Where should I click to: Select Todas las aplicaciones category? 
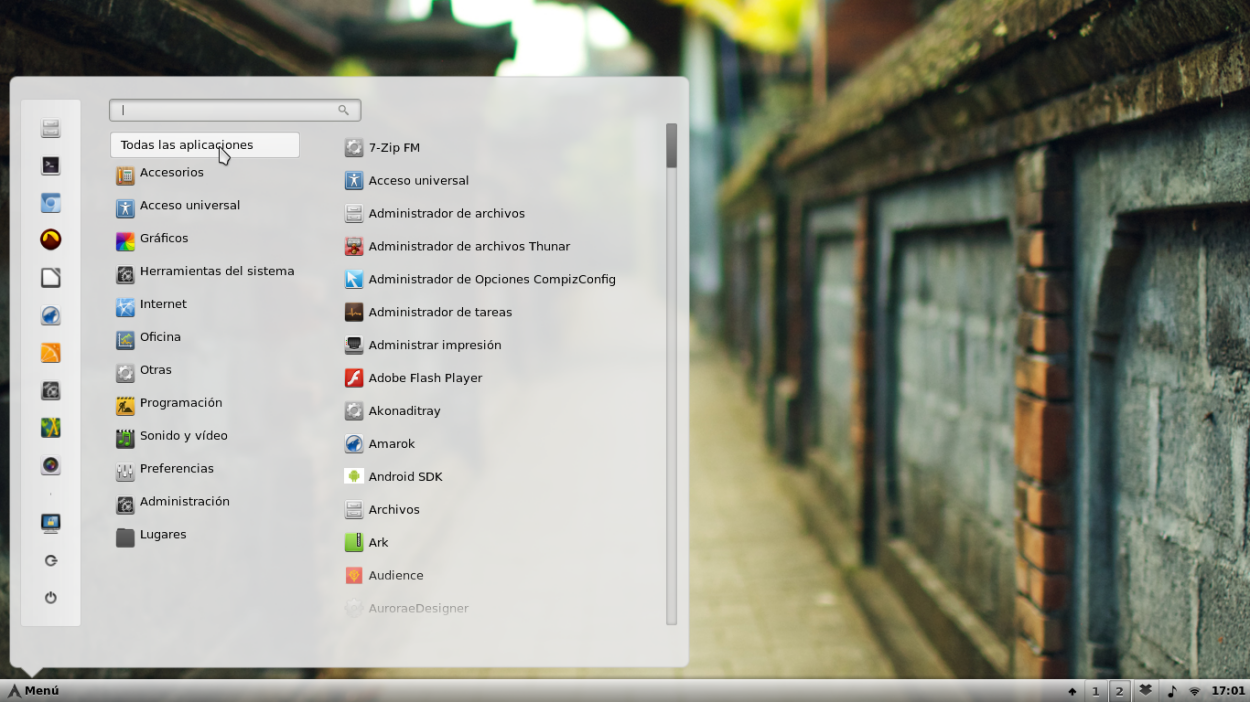pos(204,145)
